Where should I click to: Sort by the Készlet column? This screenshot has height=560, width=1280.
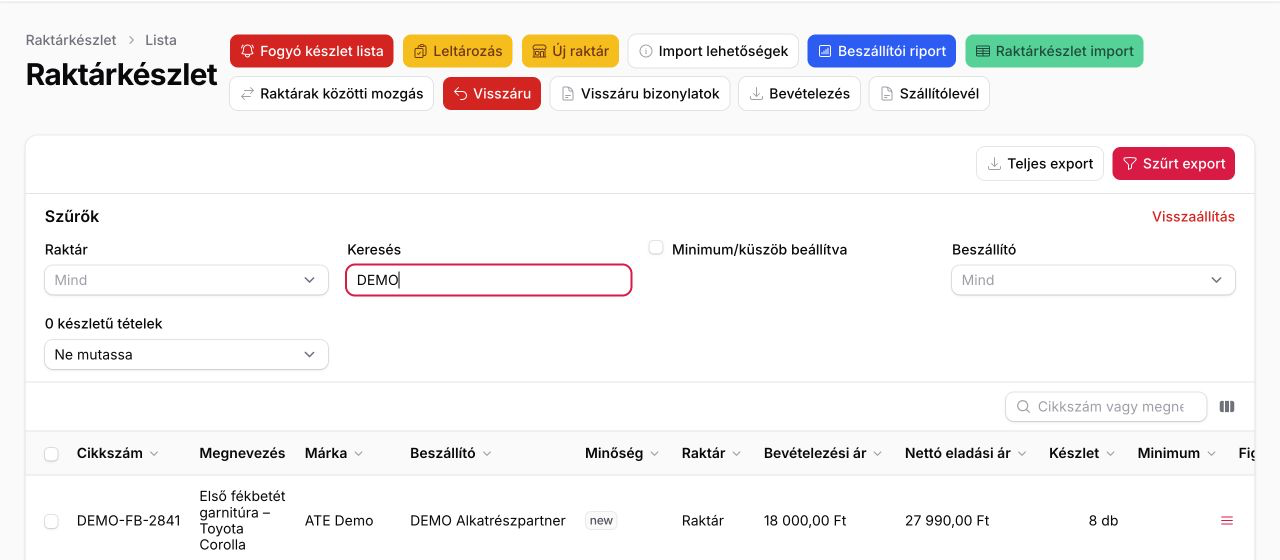[1082, 453]
